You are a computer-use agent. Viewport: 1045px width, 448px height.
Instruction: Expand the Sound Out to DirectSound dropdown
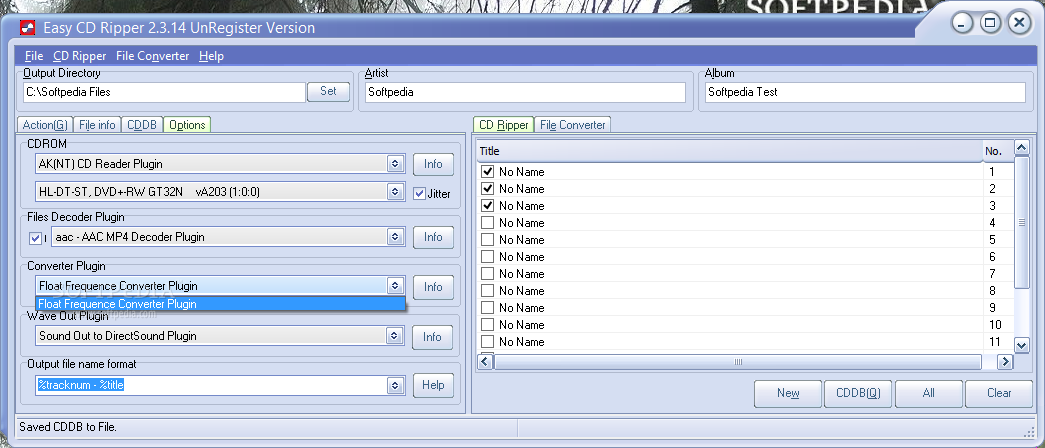click(395, 336)
